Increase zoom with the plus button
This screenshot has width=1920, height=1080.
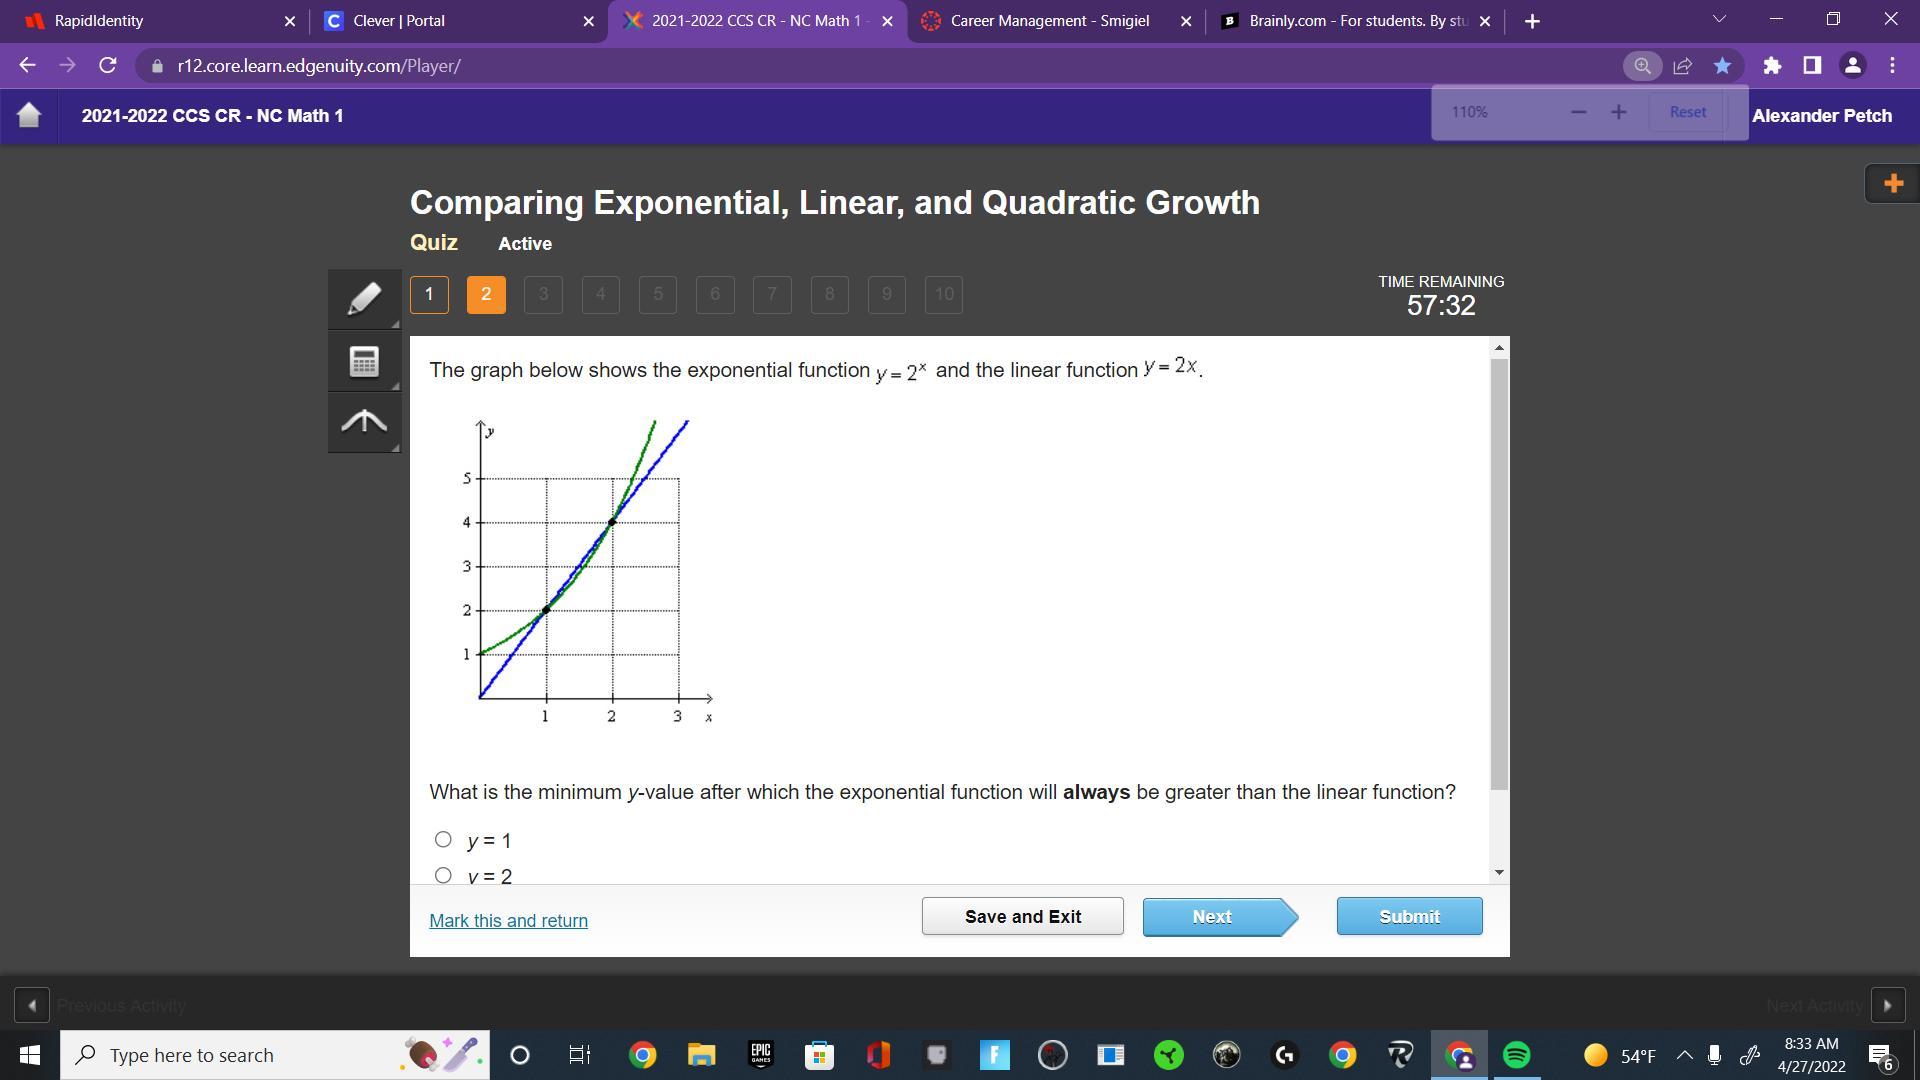click(x=1618, y=112)
